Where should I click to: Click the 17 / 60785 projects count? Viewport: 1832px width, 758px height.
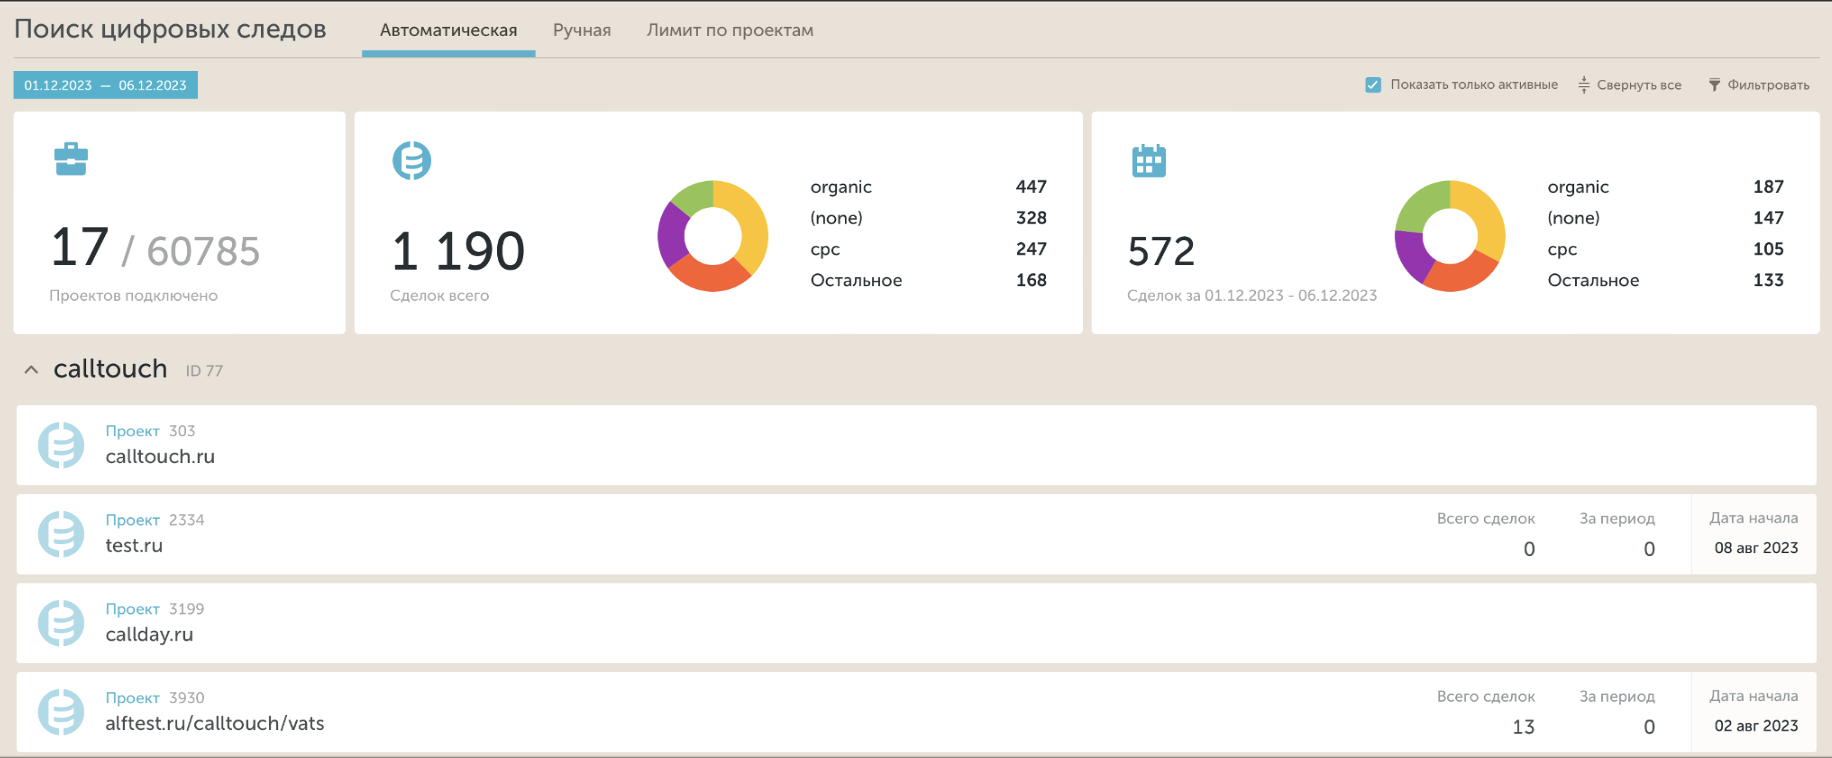tap(155, 248)
